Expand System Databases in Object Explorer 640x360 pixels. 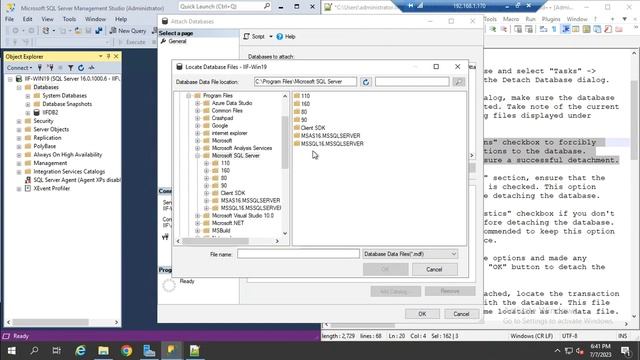pos(28,96)
